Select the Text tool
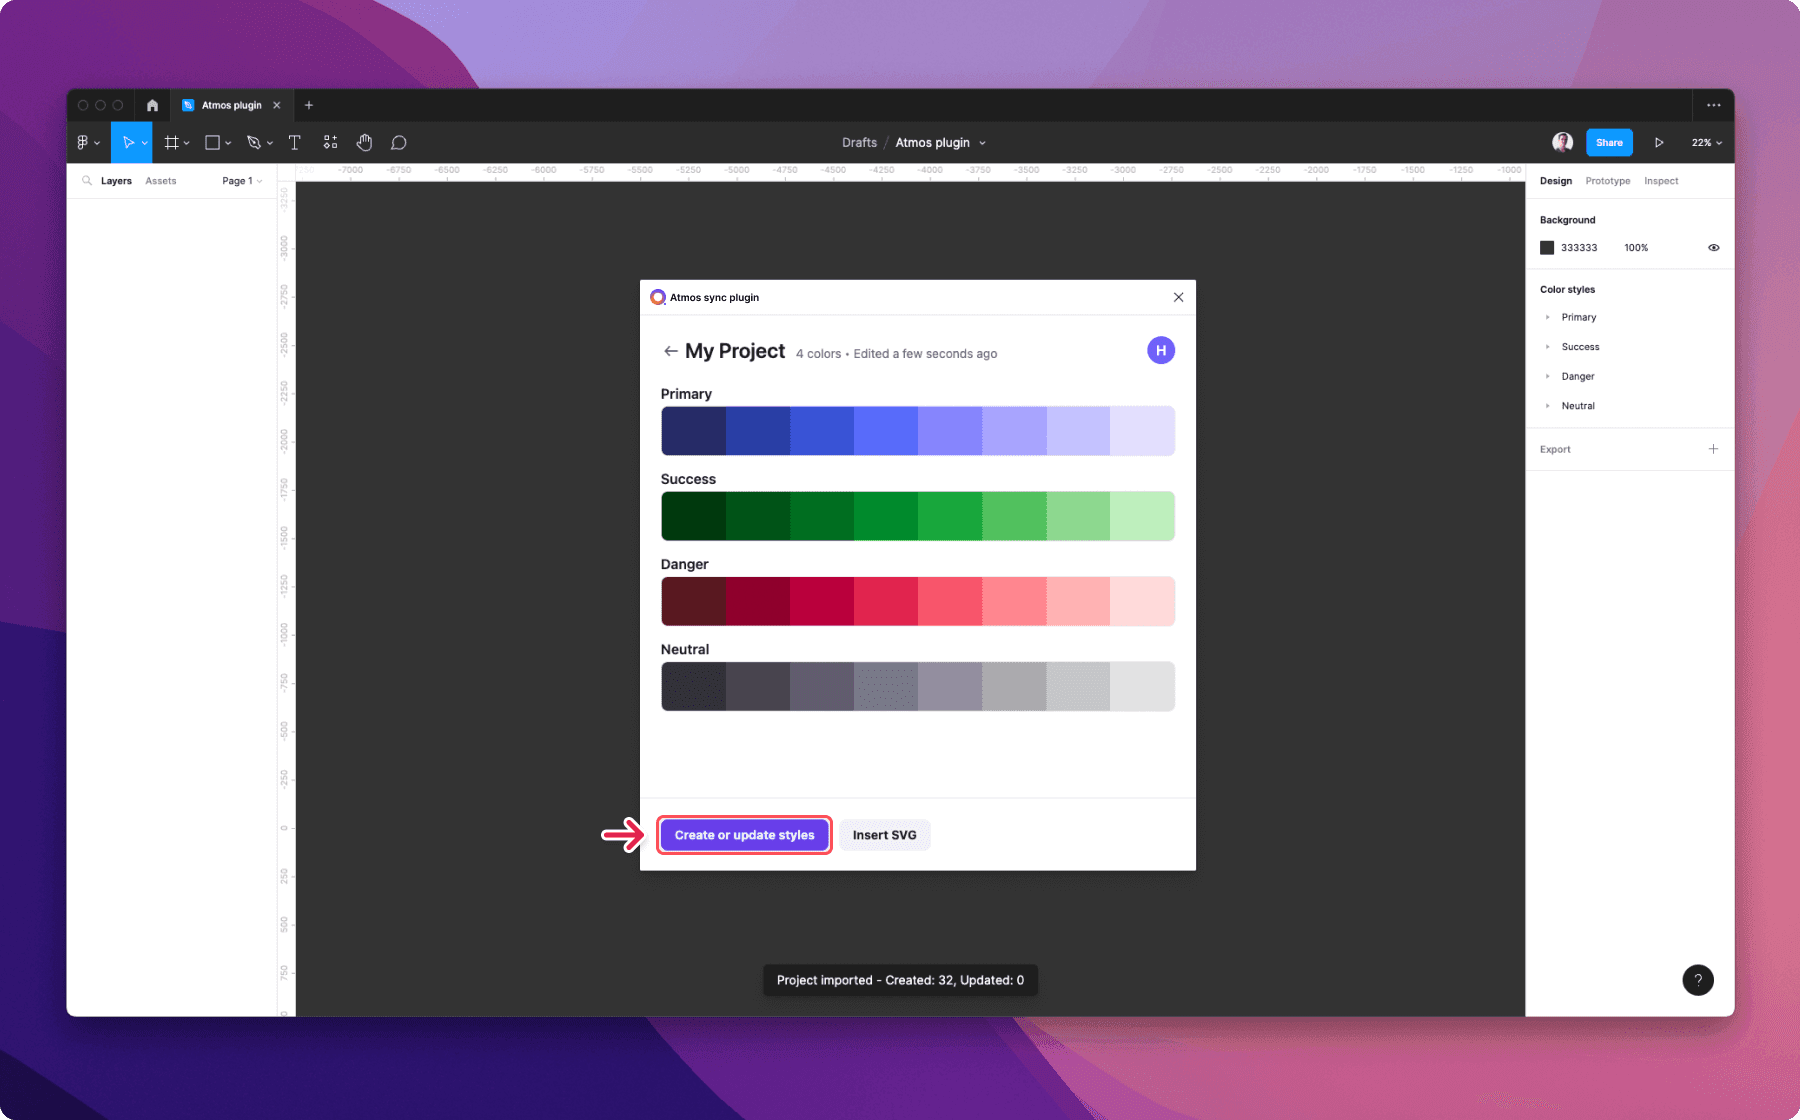1800x1120 pixels. (x=294, y=142)
